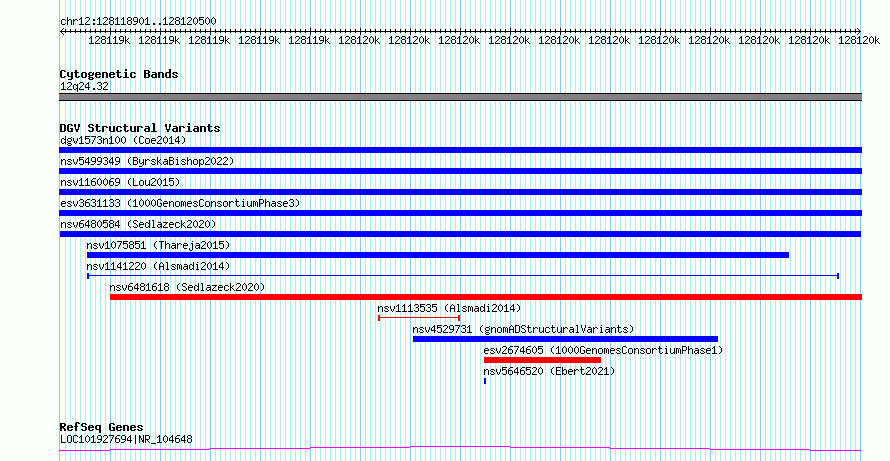Select the blue bar under nsv1160069
Viewport: 890px width, 461px height.
point(460,192)
